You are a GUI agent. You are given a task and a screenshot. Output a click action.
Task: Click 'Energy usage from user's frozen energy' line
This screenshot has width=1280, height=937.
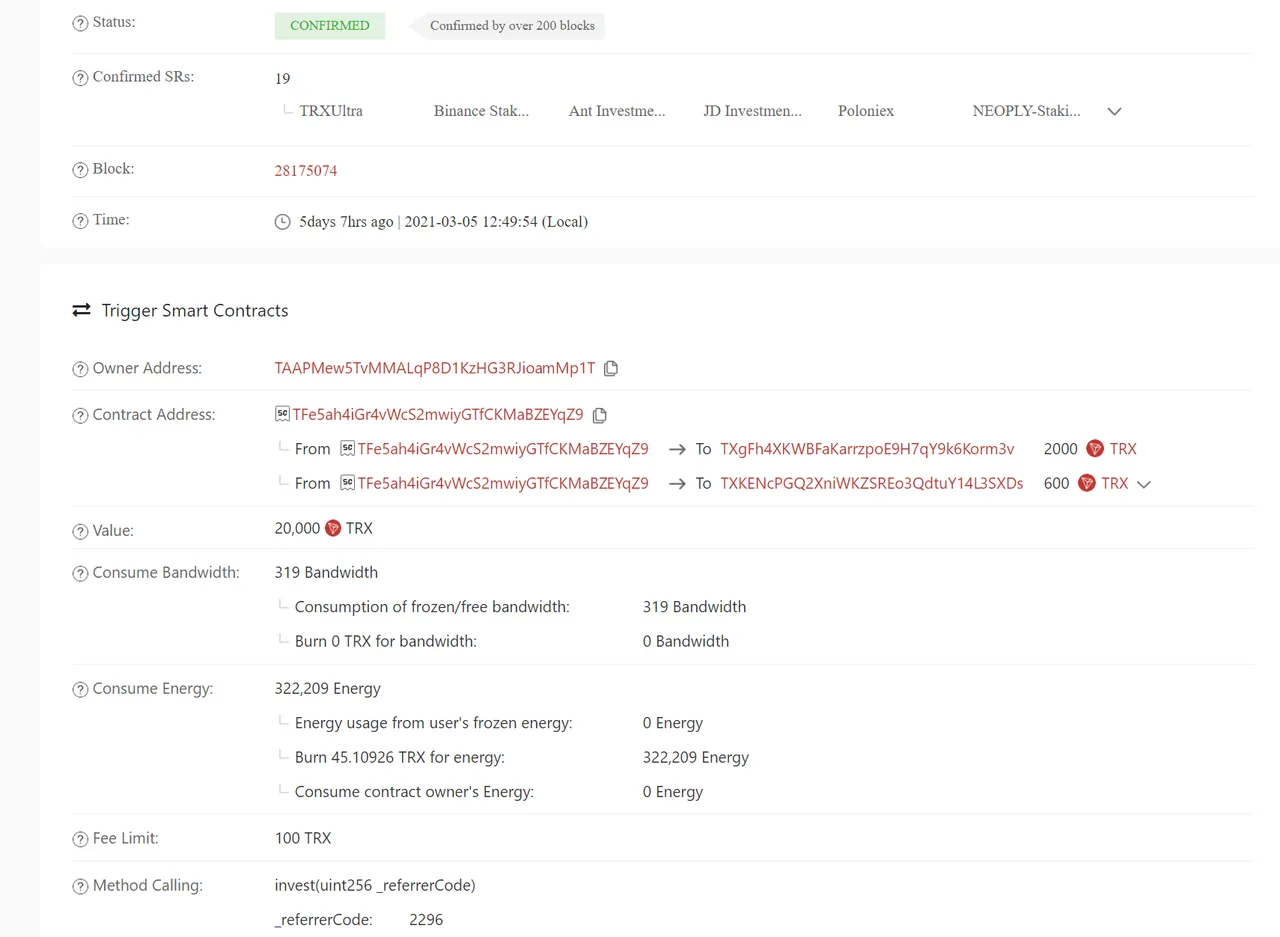[434, 722]
